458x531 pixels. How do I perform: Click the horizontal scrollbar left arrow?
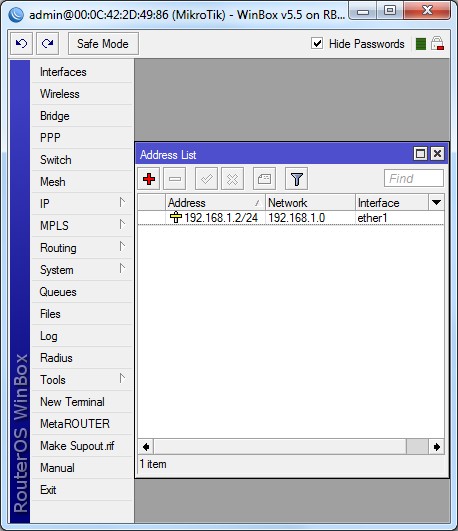pyautogui.click(x=146, y=447)
